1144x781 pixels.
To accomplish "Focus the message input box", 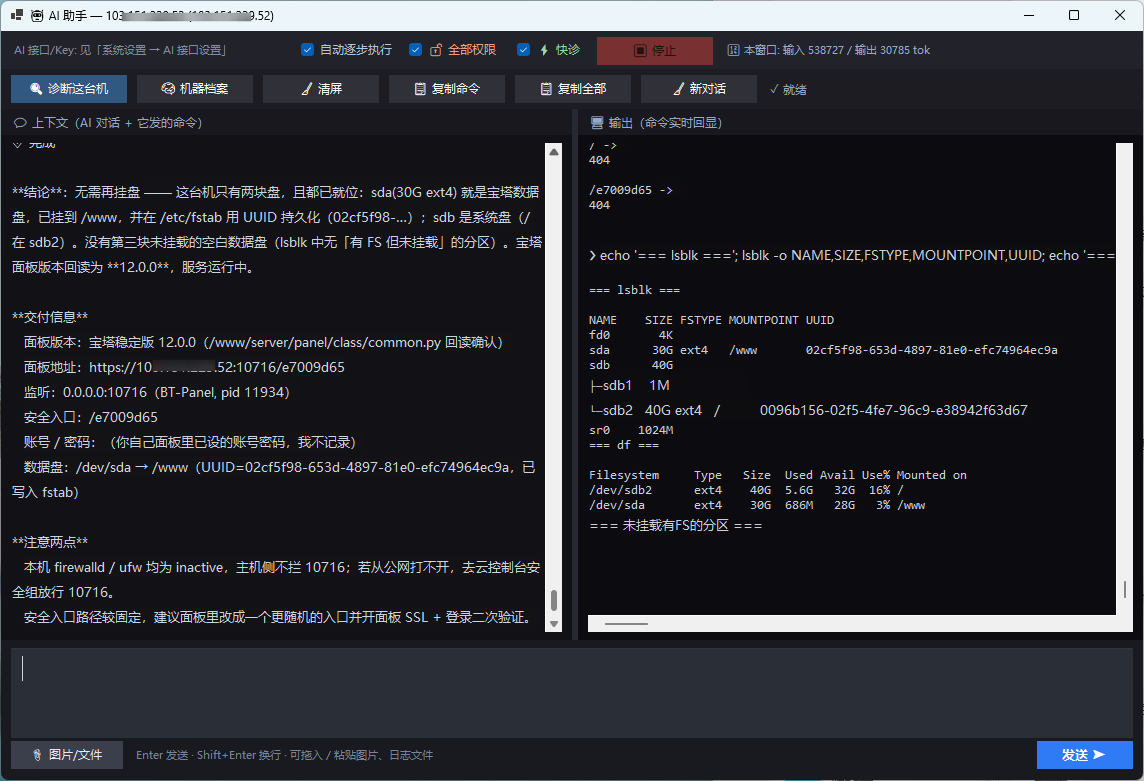I will [x=572, y=692].
